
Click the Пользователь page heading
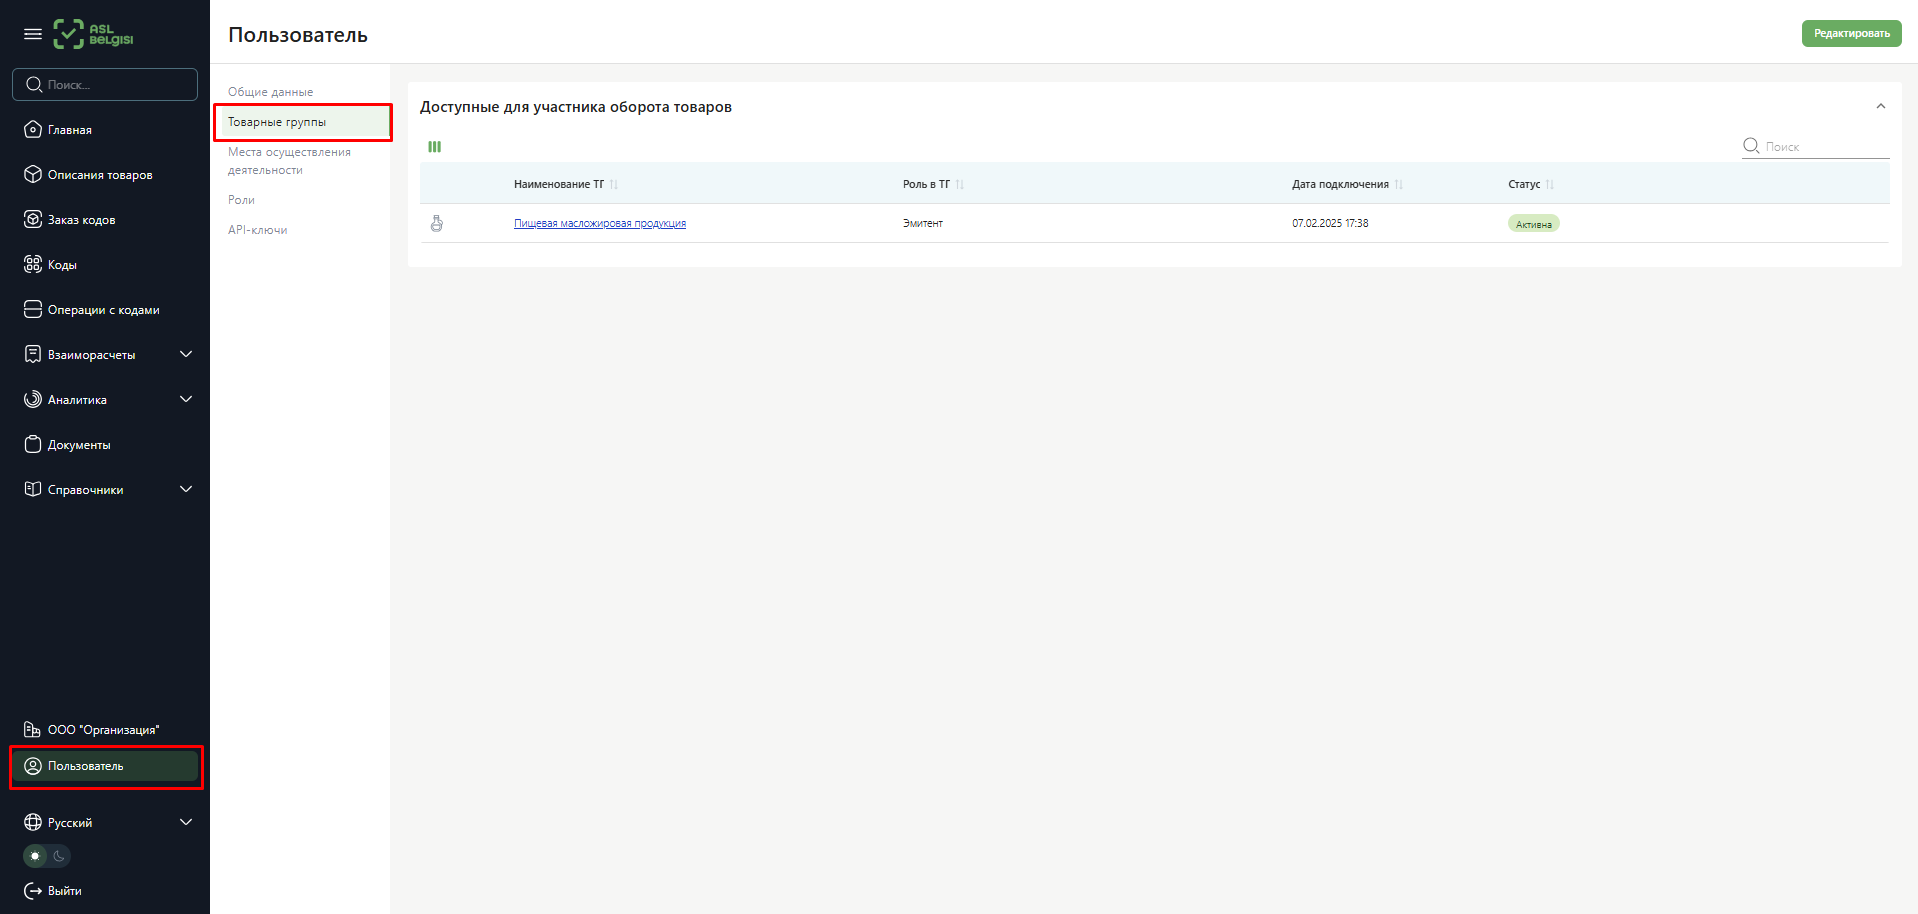(x=298, y=35)
